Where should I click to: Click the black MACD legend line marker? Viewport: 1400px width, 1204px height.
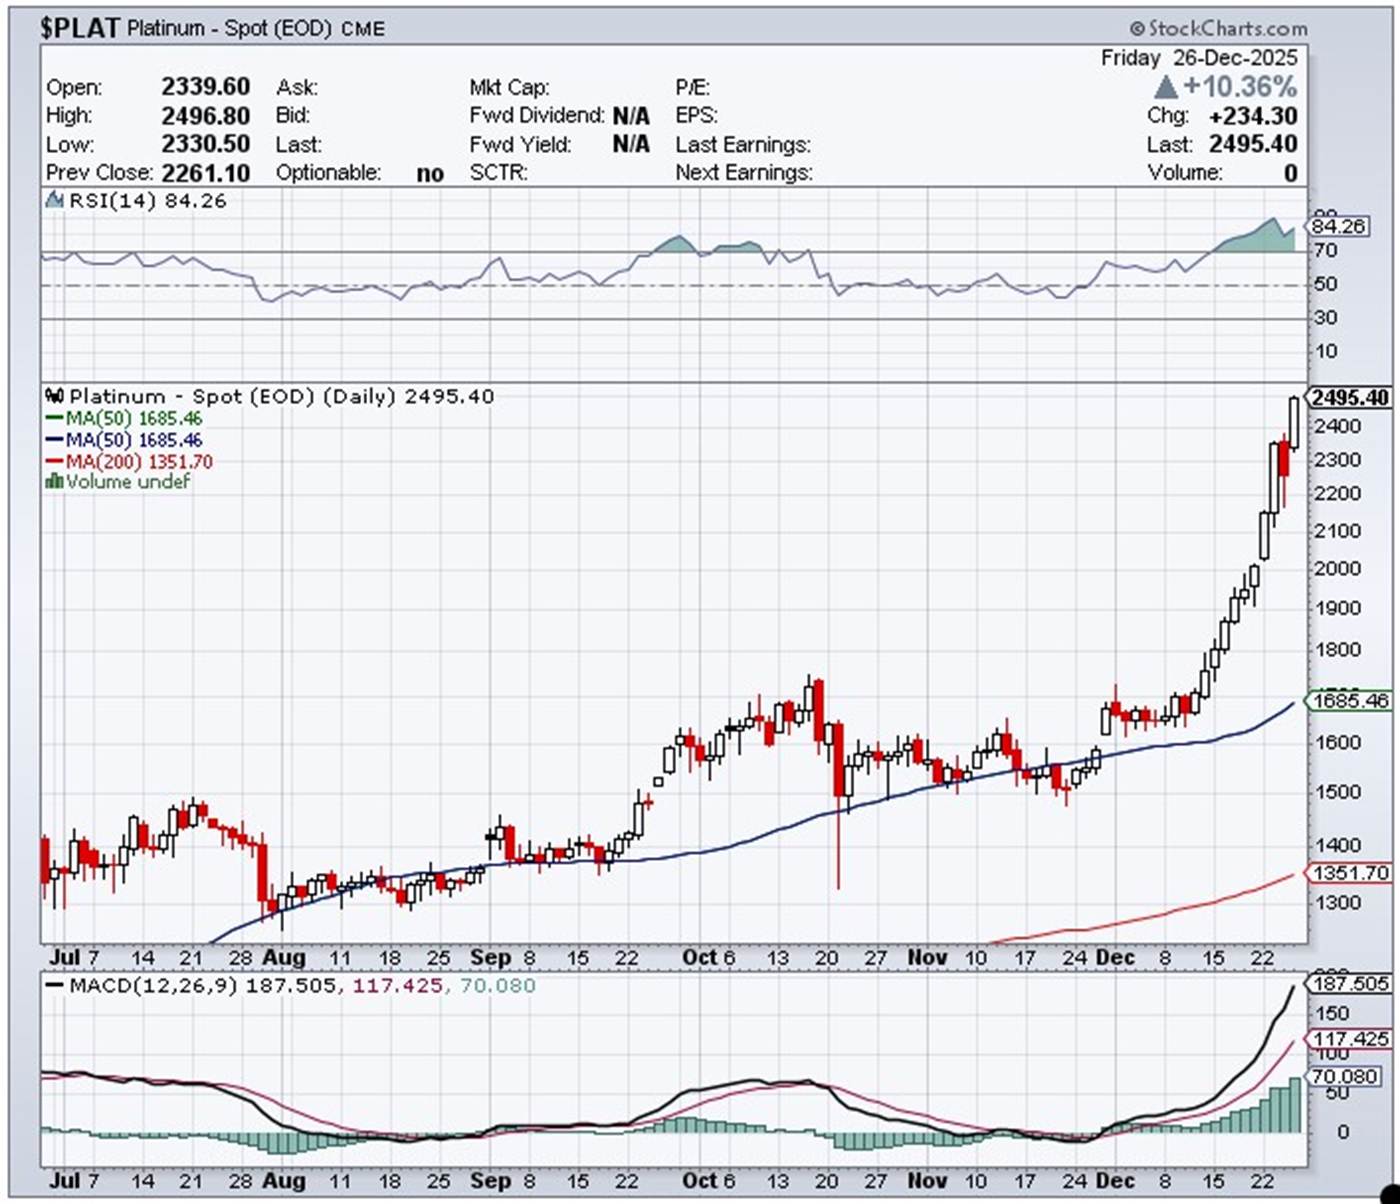(55, 986)
